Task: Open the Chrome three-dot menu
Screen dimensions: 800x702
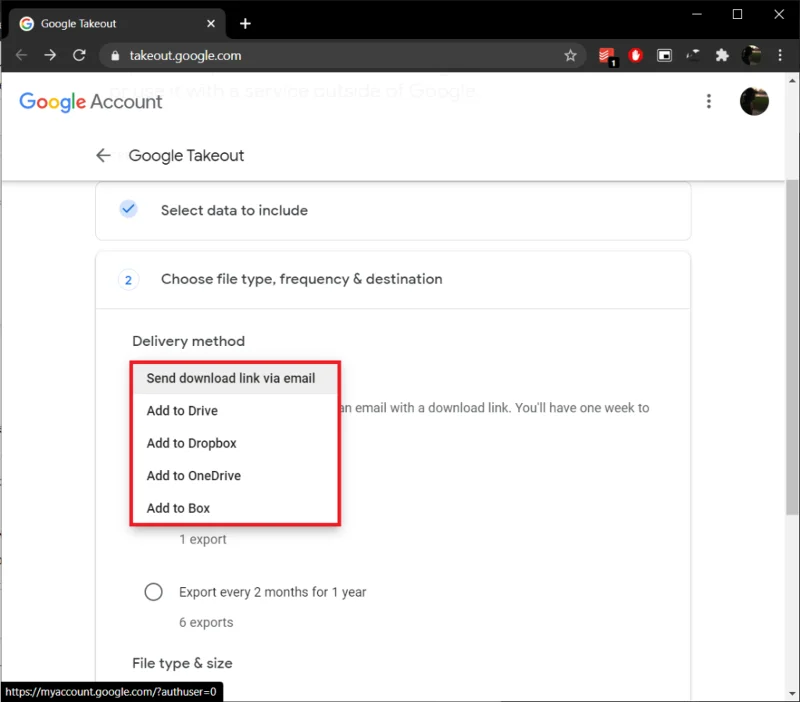Action: pyautogui.click(x=780, y=55)
